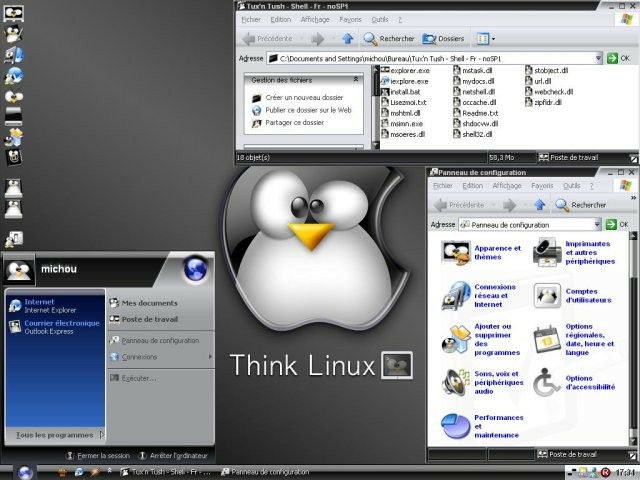Go up one folder in Tux'n Tush window
Image resolution: width=640 pixels, height=480 pixels.
pos(347,39)
